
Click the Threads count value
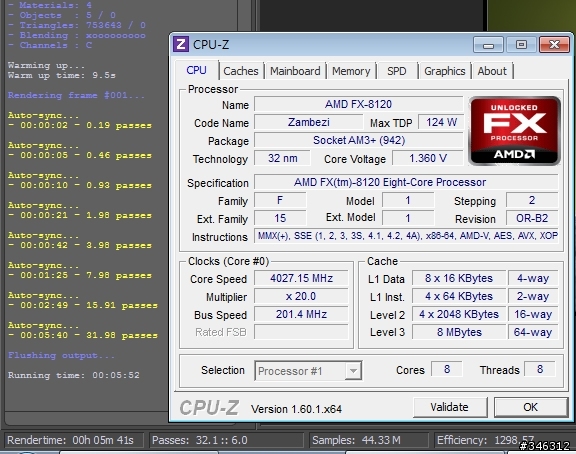tap(540, 369)
